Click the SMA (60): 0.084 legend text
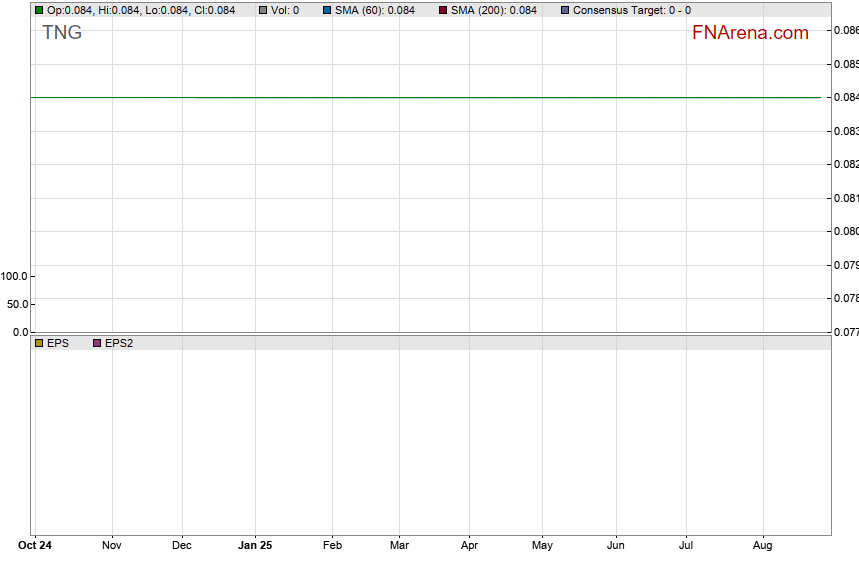Viewport: 859px width, 566px height. tap(375, 10)
